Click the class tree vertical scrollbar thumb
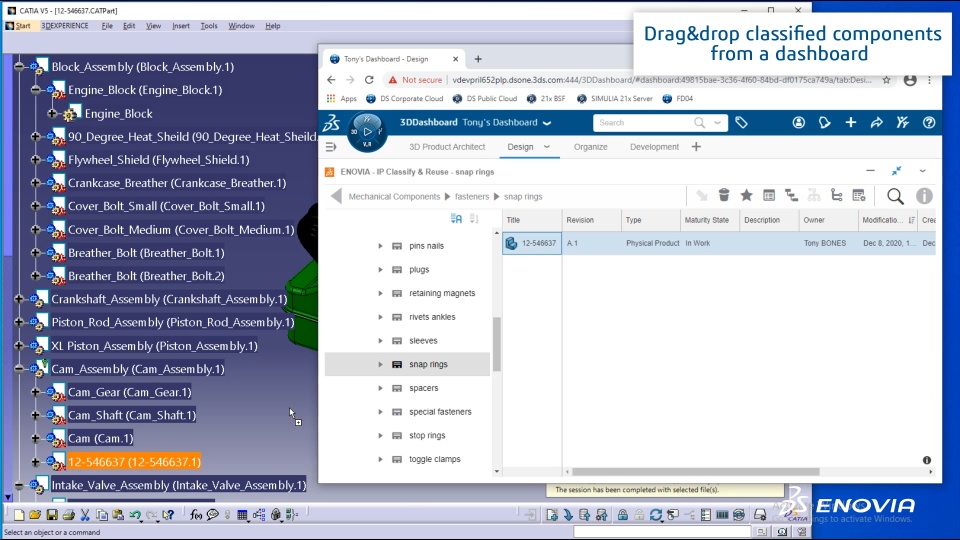The width and height of the screenshot is (960, 540). tap(497, 344)
